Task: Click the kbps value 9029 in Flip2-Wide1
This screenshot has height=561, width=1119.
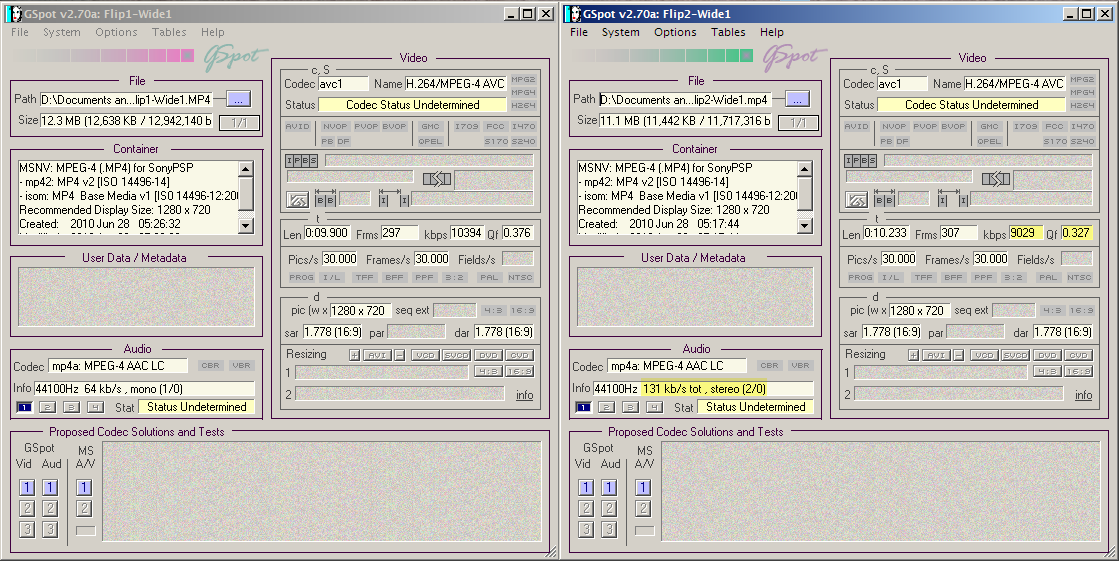Action: click(x=1024, y=233)
